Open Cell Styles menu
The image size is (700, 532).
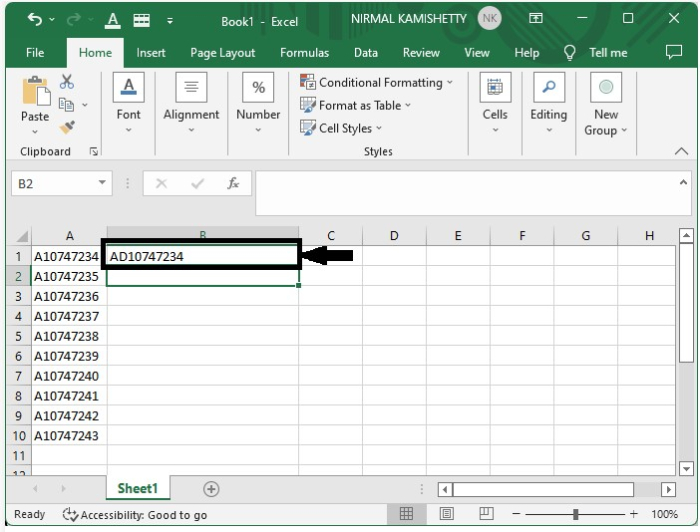tap(341, 128)
